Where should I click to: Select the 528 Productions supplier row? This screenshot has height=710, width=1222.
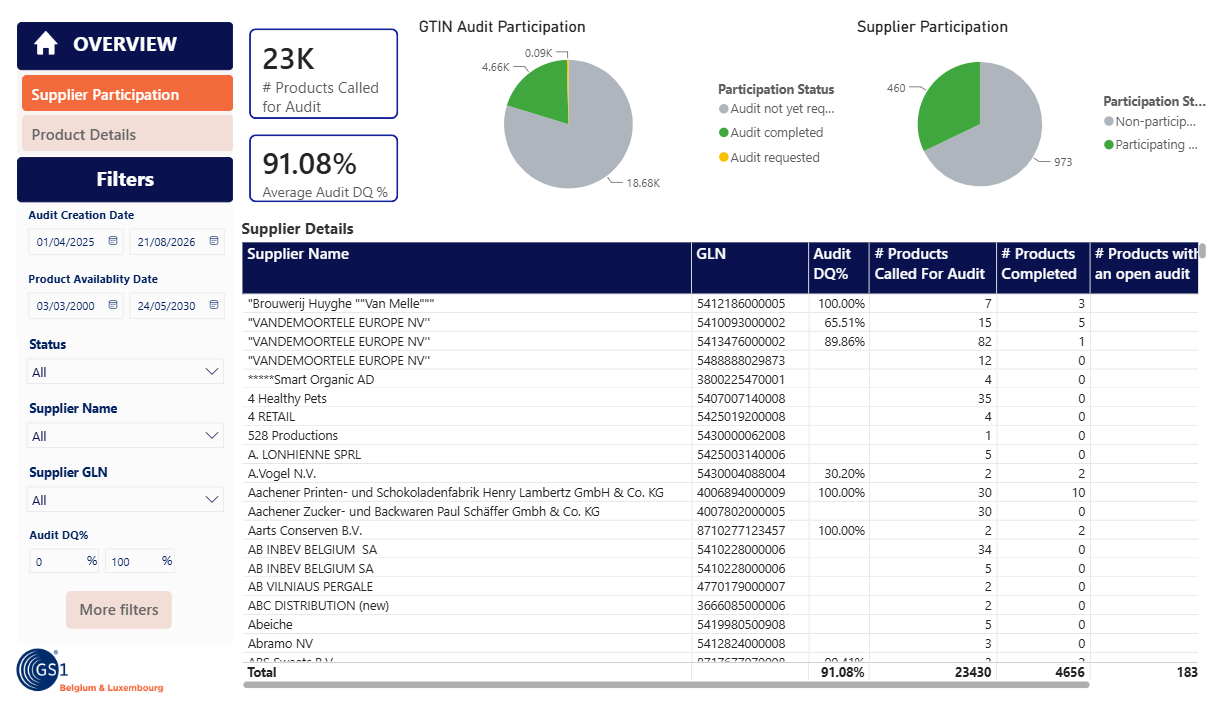(720, 436)
